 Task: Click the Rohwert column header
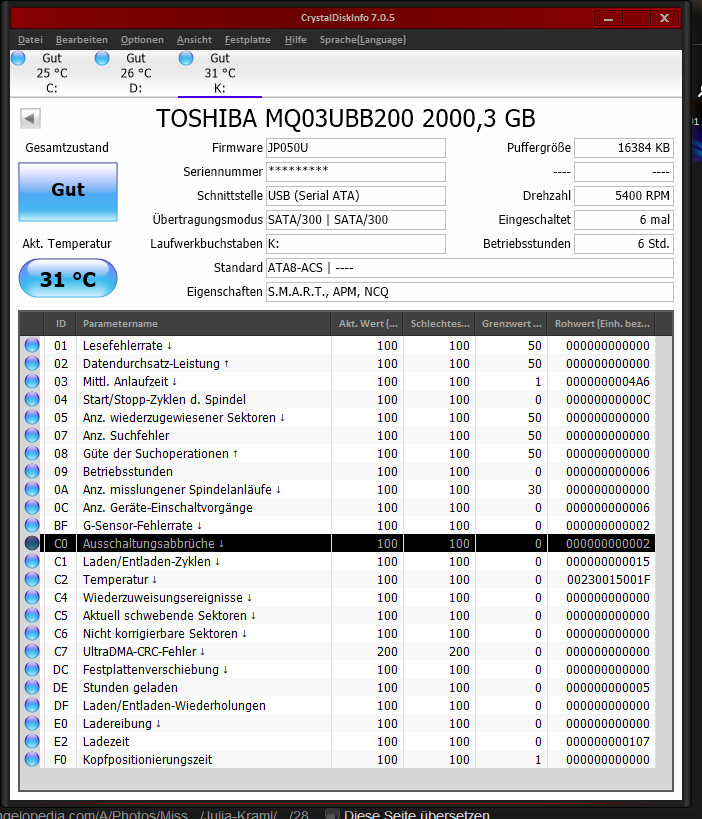click(x=601, y=324)
